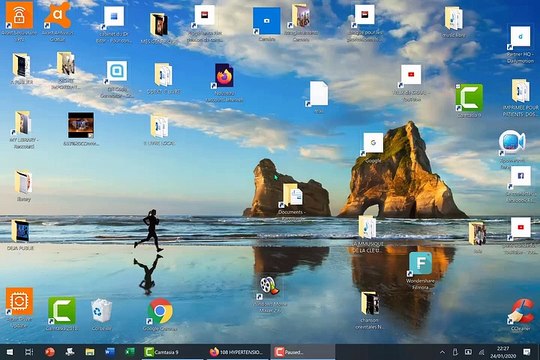Screen dimensions: 540x360
Task: Open the Windows Start menu
Action: pyautogui.click(x=9, y=352)
